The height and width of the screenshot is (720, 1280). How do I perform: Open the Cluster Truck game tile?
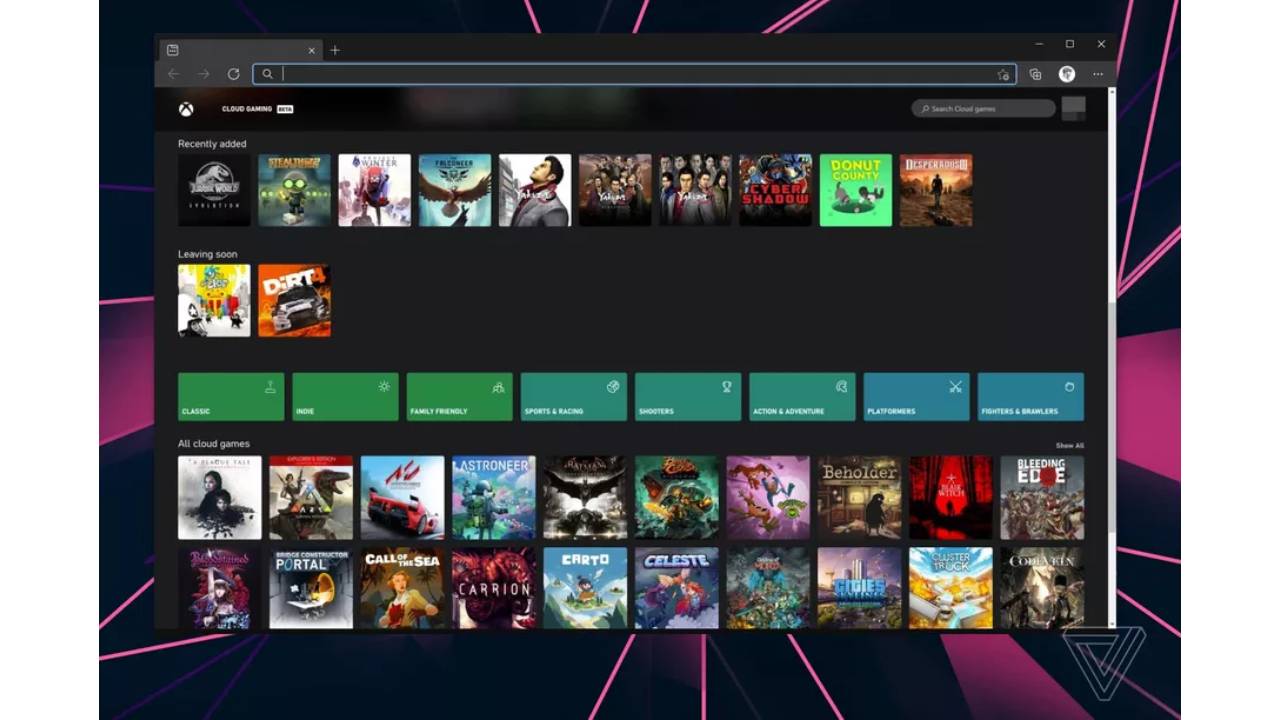951,588
